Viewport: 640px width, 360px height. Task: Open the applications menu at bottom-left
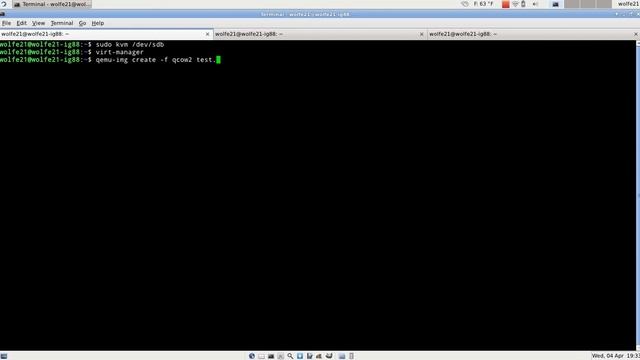click(x=4, y=356)
